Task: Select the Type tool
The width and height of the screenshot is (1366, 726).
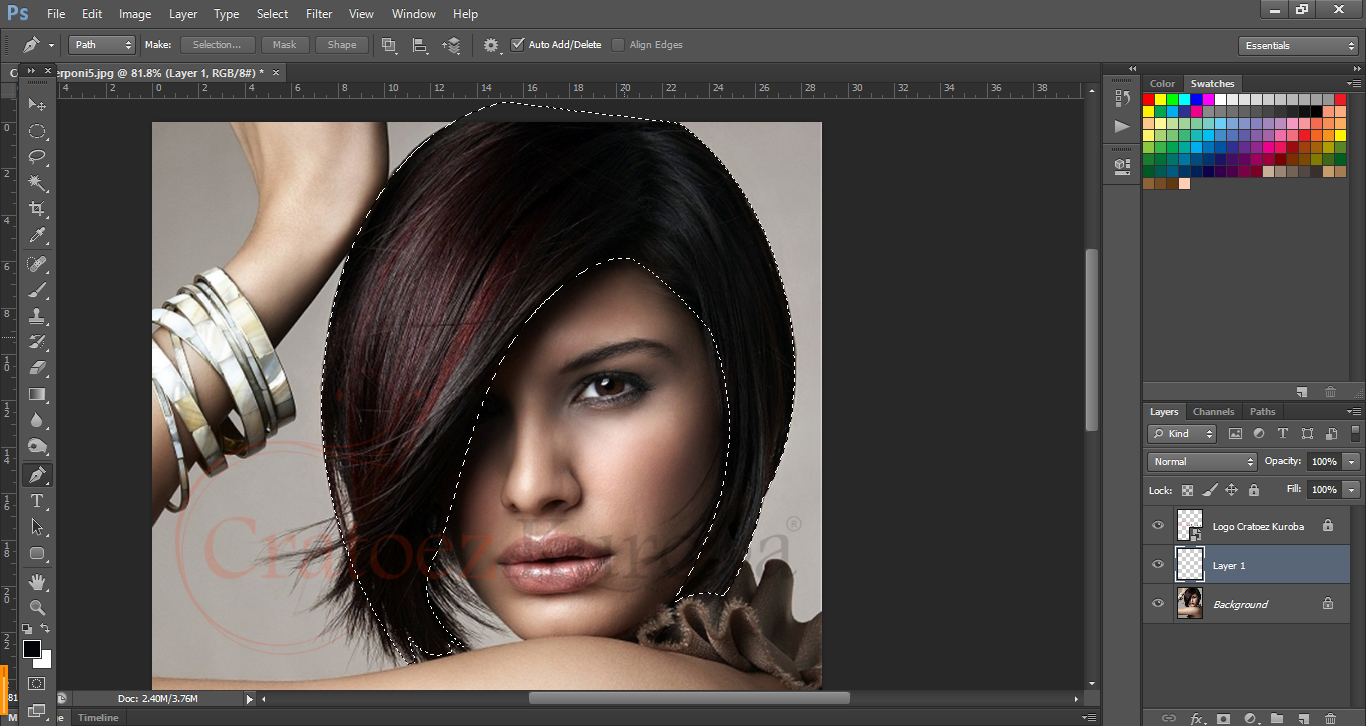Action: click(38, 501)
